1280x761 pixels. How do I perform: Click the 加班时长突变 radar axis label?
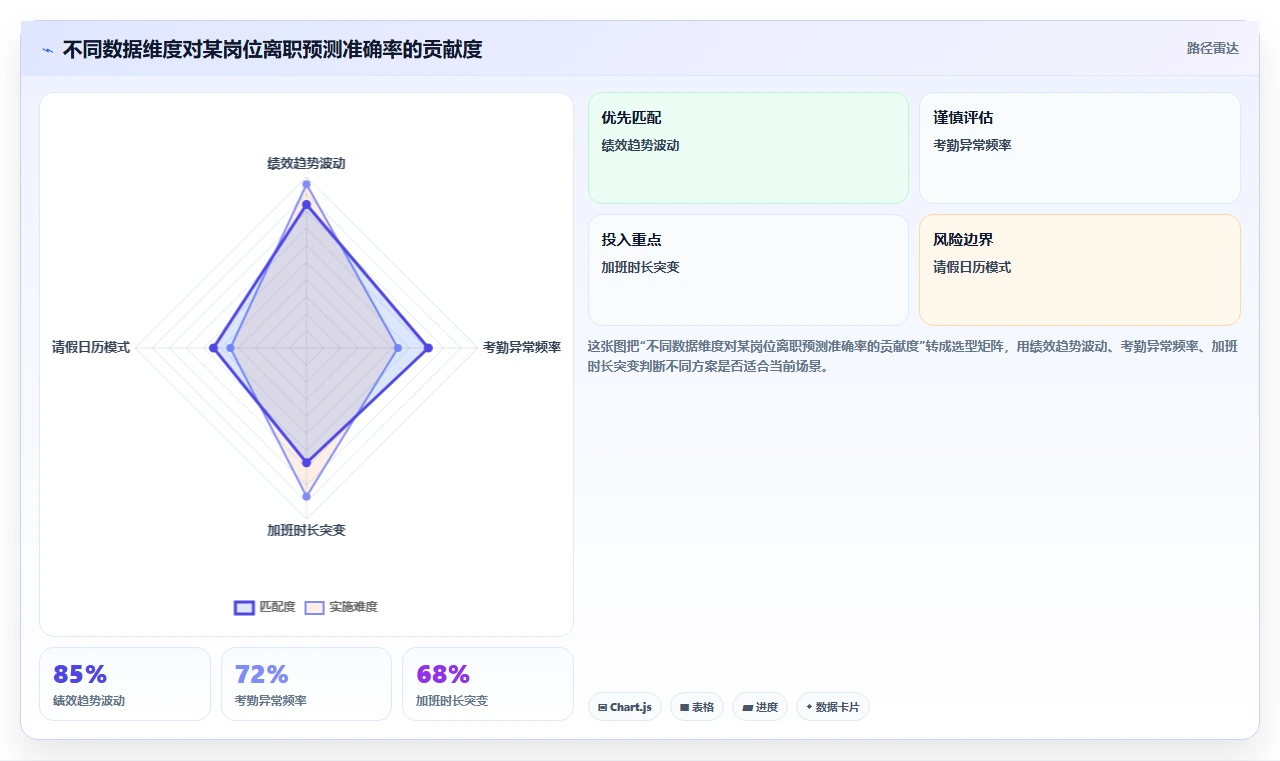point(306,530)
